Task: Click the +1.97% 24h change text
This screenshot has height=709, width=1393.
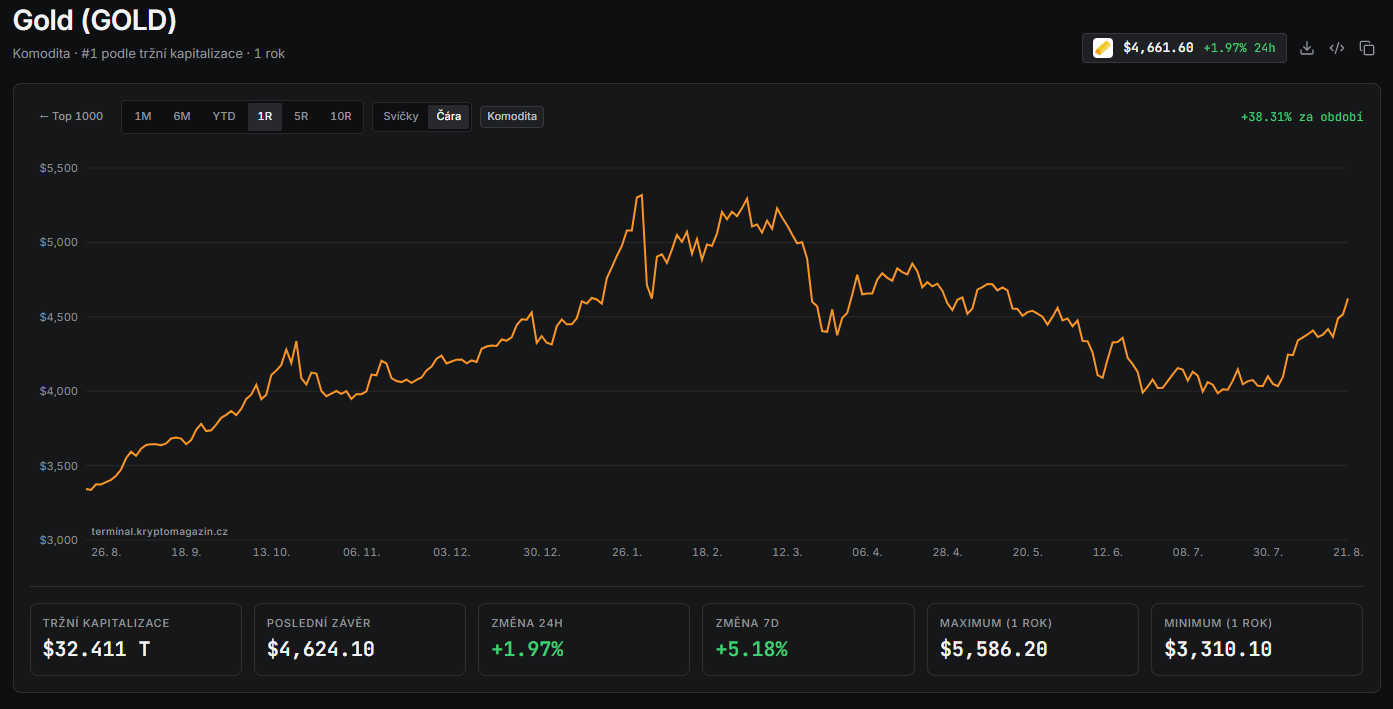Action: pyautogui.click(x=1239, y=48)
